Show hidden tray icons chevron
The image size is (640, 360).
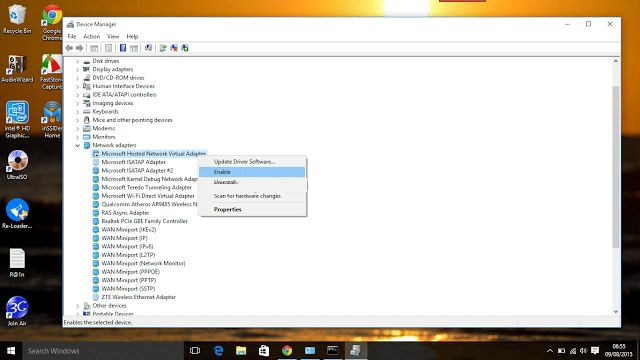pyautogui.click(x=550, y=351)
